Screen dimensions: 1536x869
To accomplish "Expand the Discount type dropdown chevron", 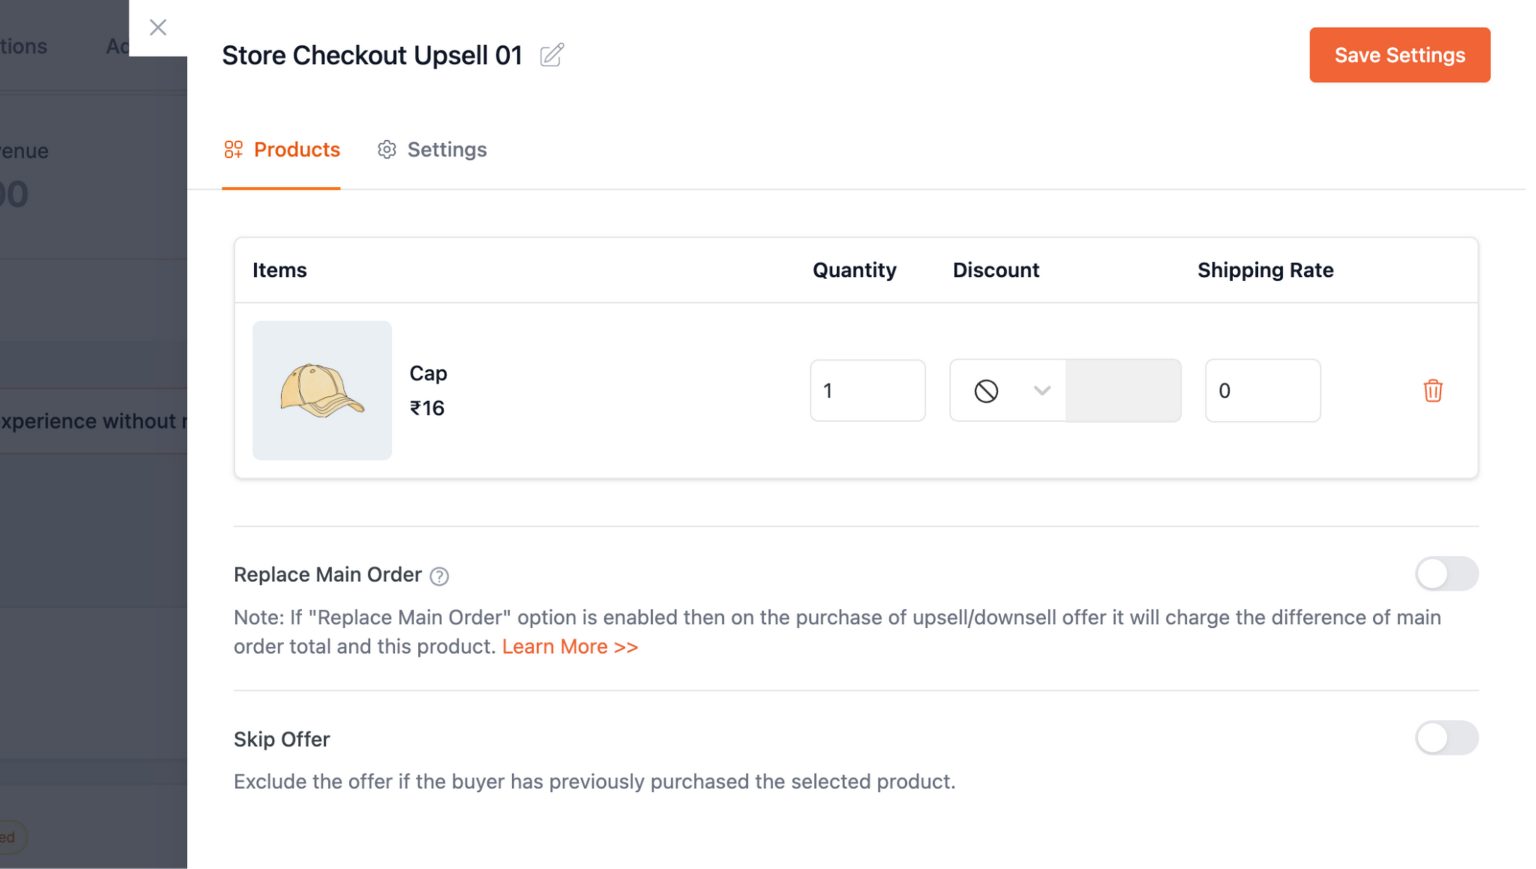I will tap(1042, 391).
